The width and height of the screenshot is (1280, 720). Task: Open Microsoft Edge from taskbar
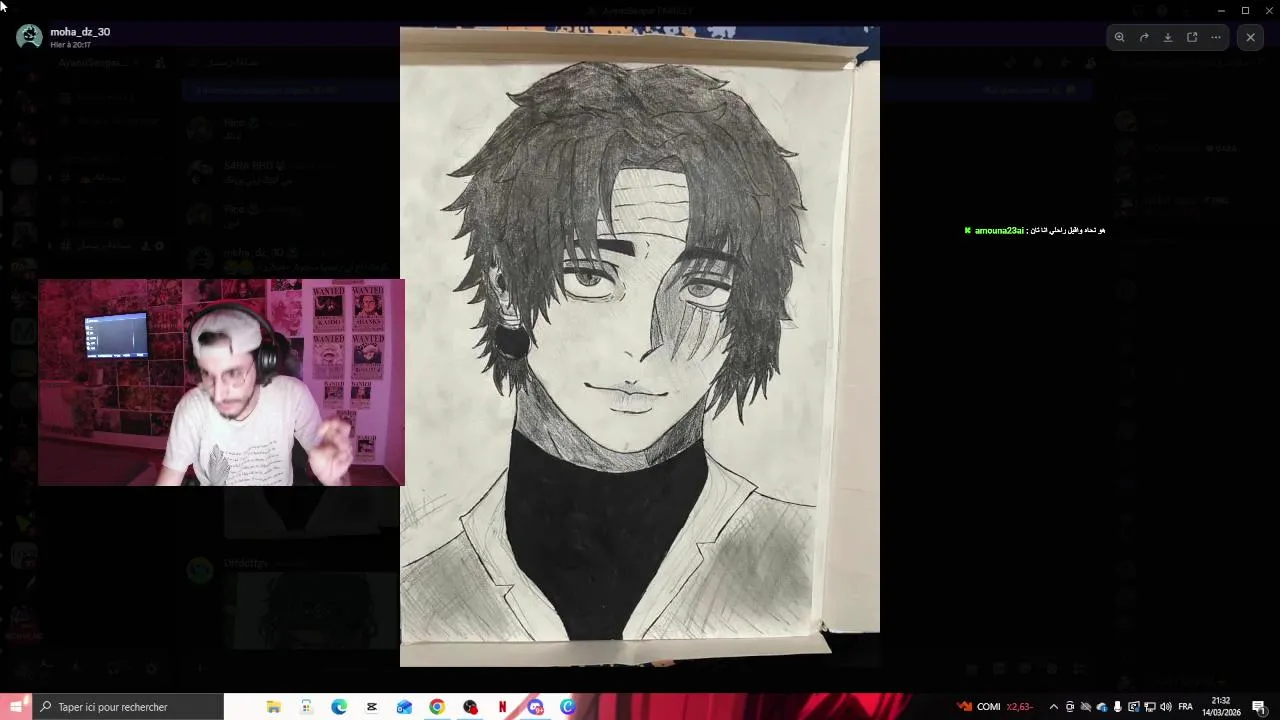click(x=339, y=707)
